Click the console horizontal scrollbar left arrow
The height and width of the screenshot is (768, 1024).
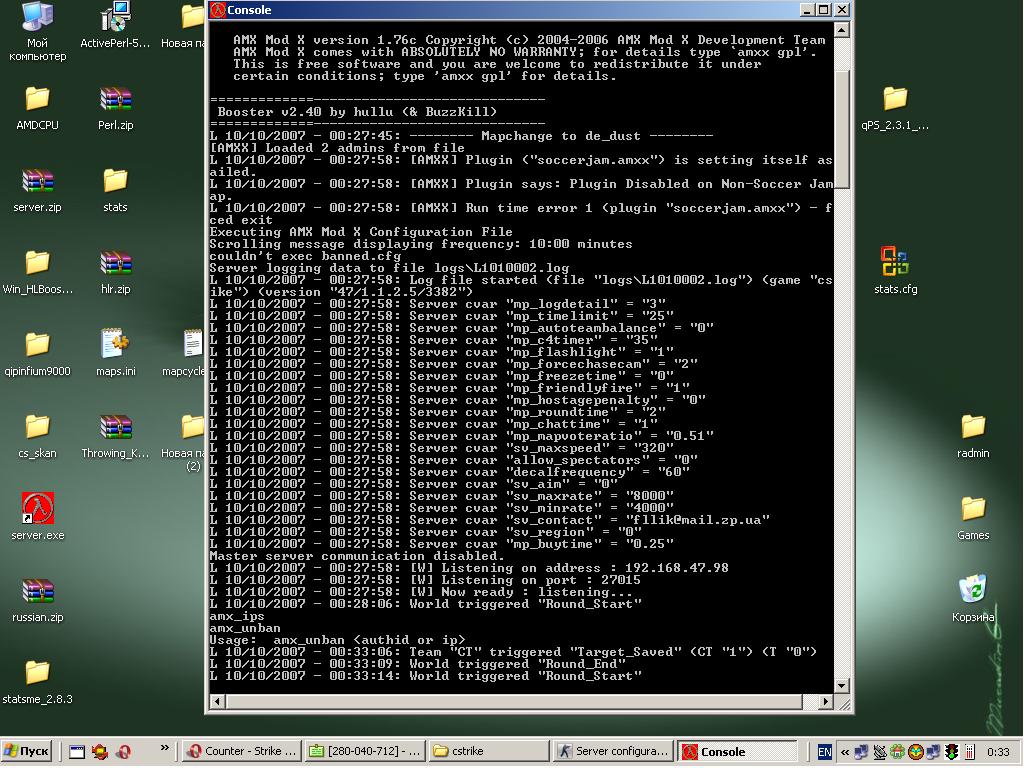[x=217, y=702]
